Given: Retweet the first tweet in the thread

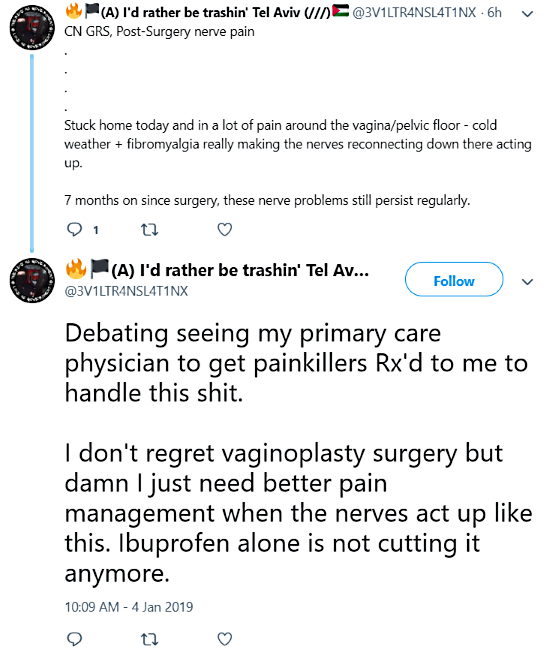Looking at the screenshot, I should tap(149, 229).
